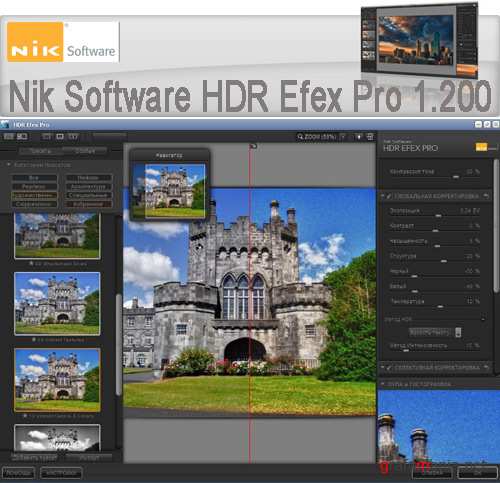Screen dimensions: 500x483
Task: Adjust the Exposure slider
Action: [x=439, y=216]
